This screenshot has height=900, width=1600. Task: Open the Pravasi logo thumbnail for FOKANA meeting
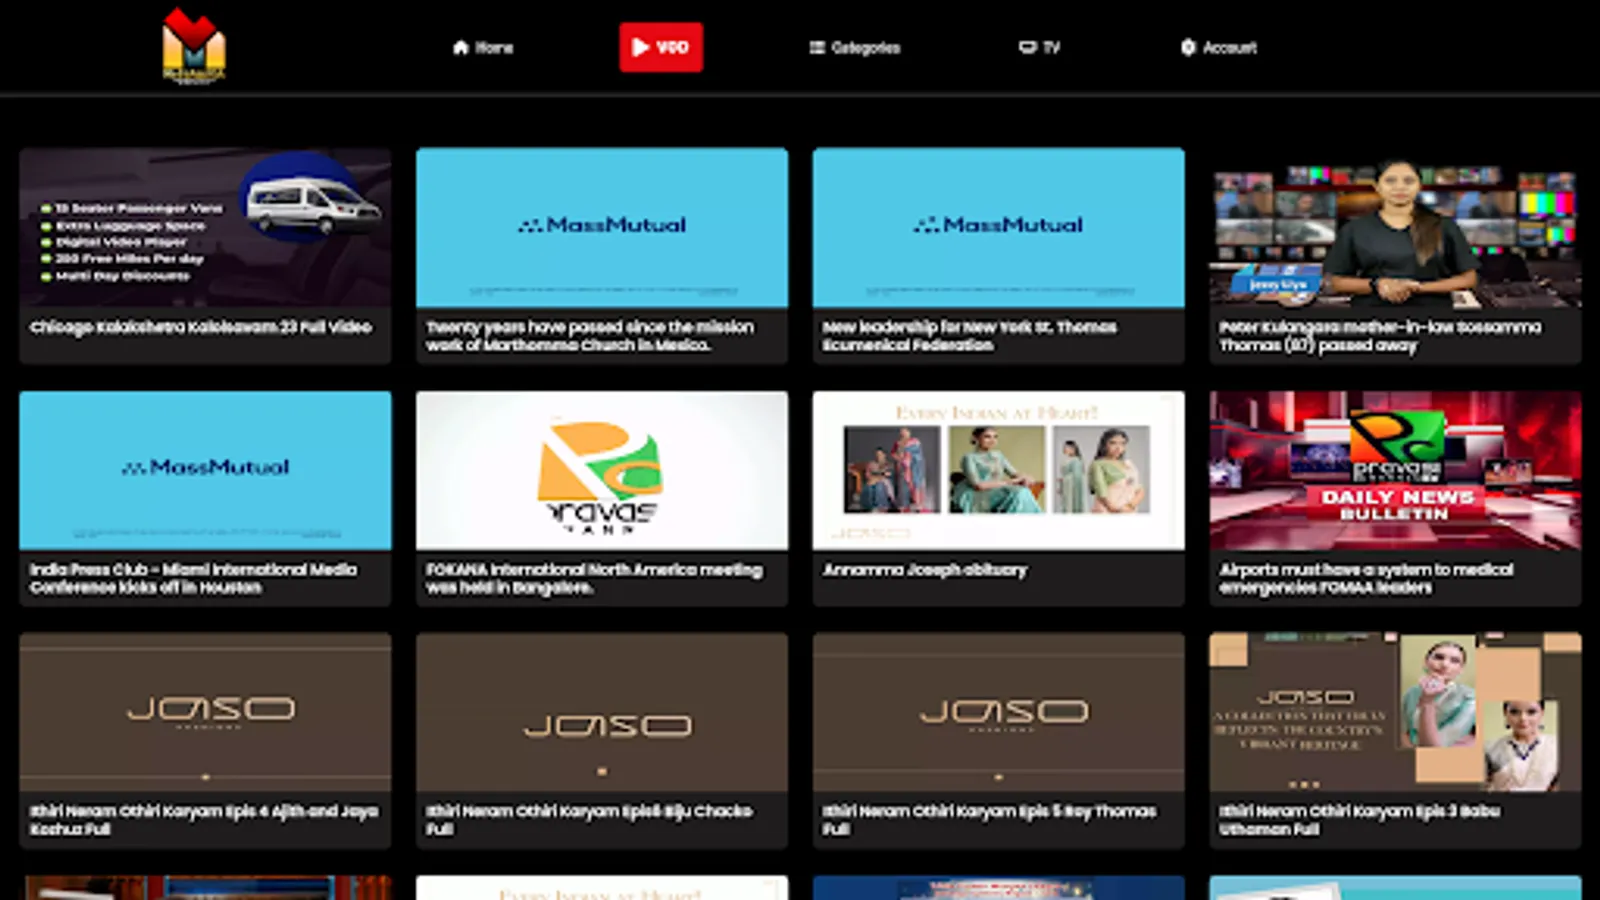click(x=602, y=470)
